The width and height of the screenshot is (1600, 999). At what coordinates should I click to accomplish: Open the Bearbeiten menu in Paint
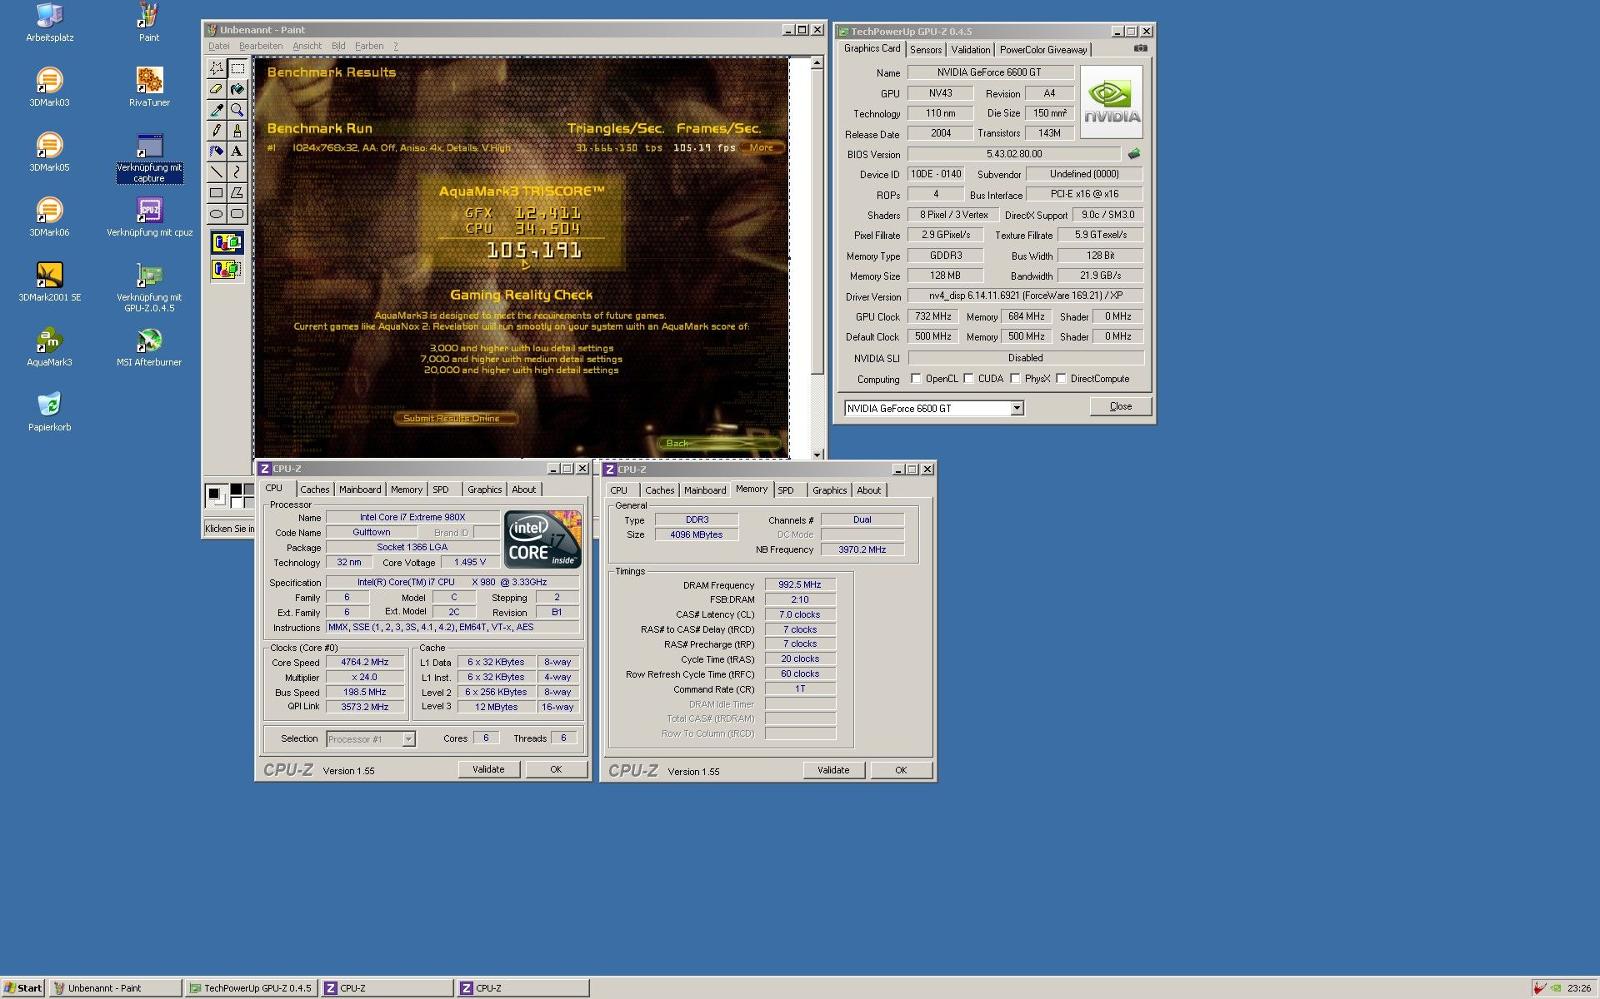point(260,46)
